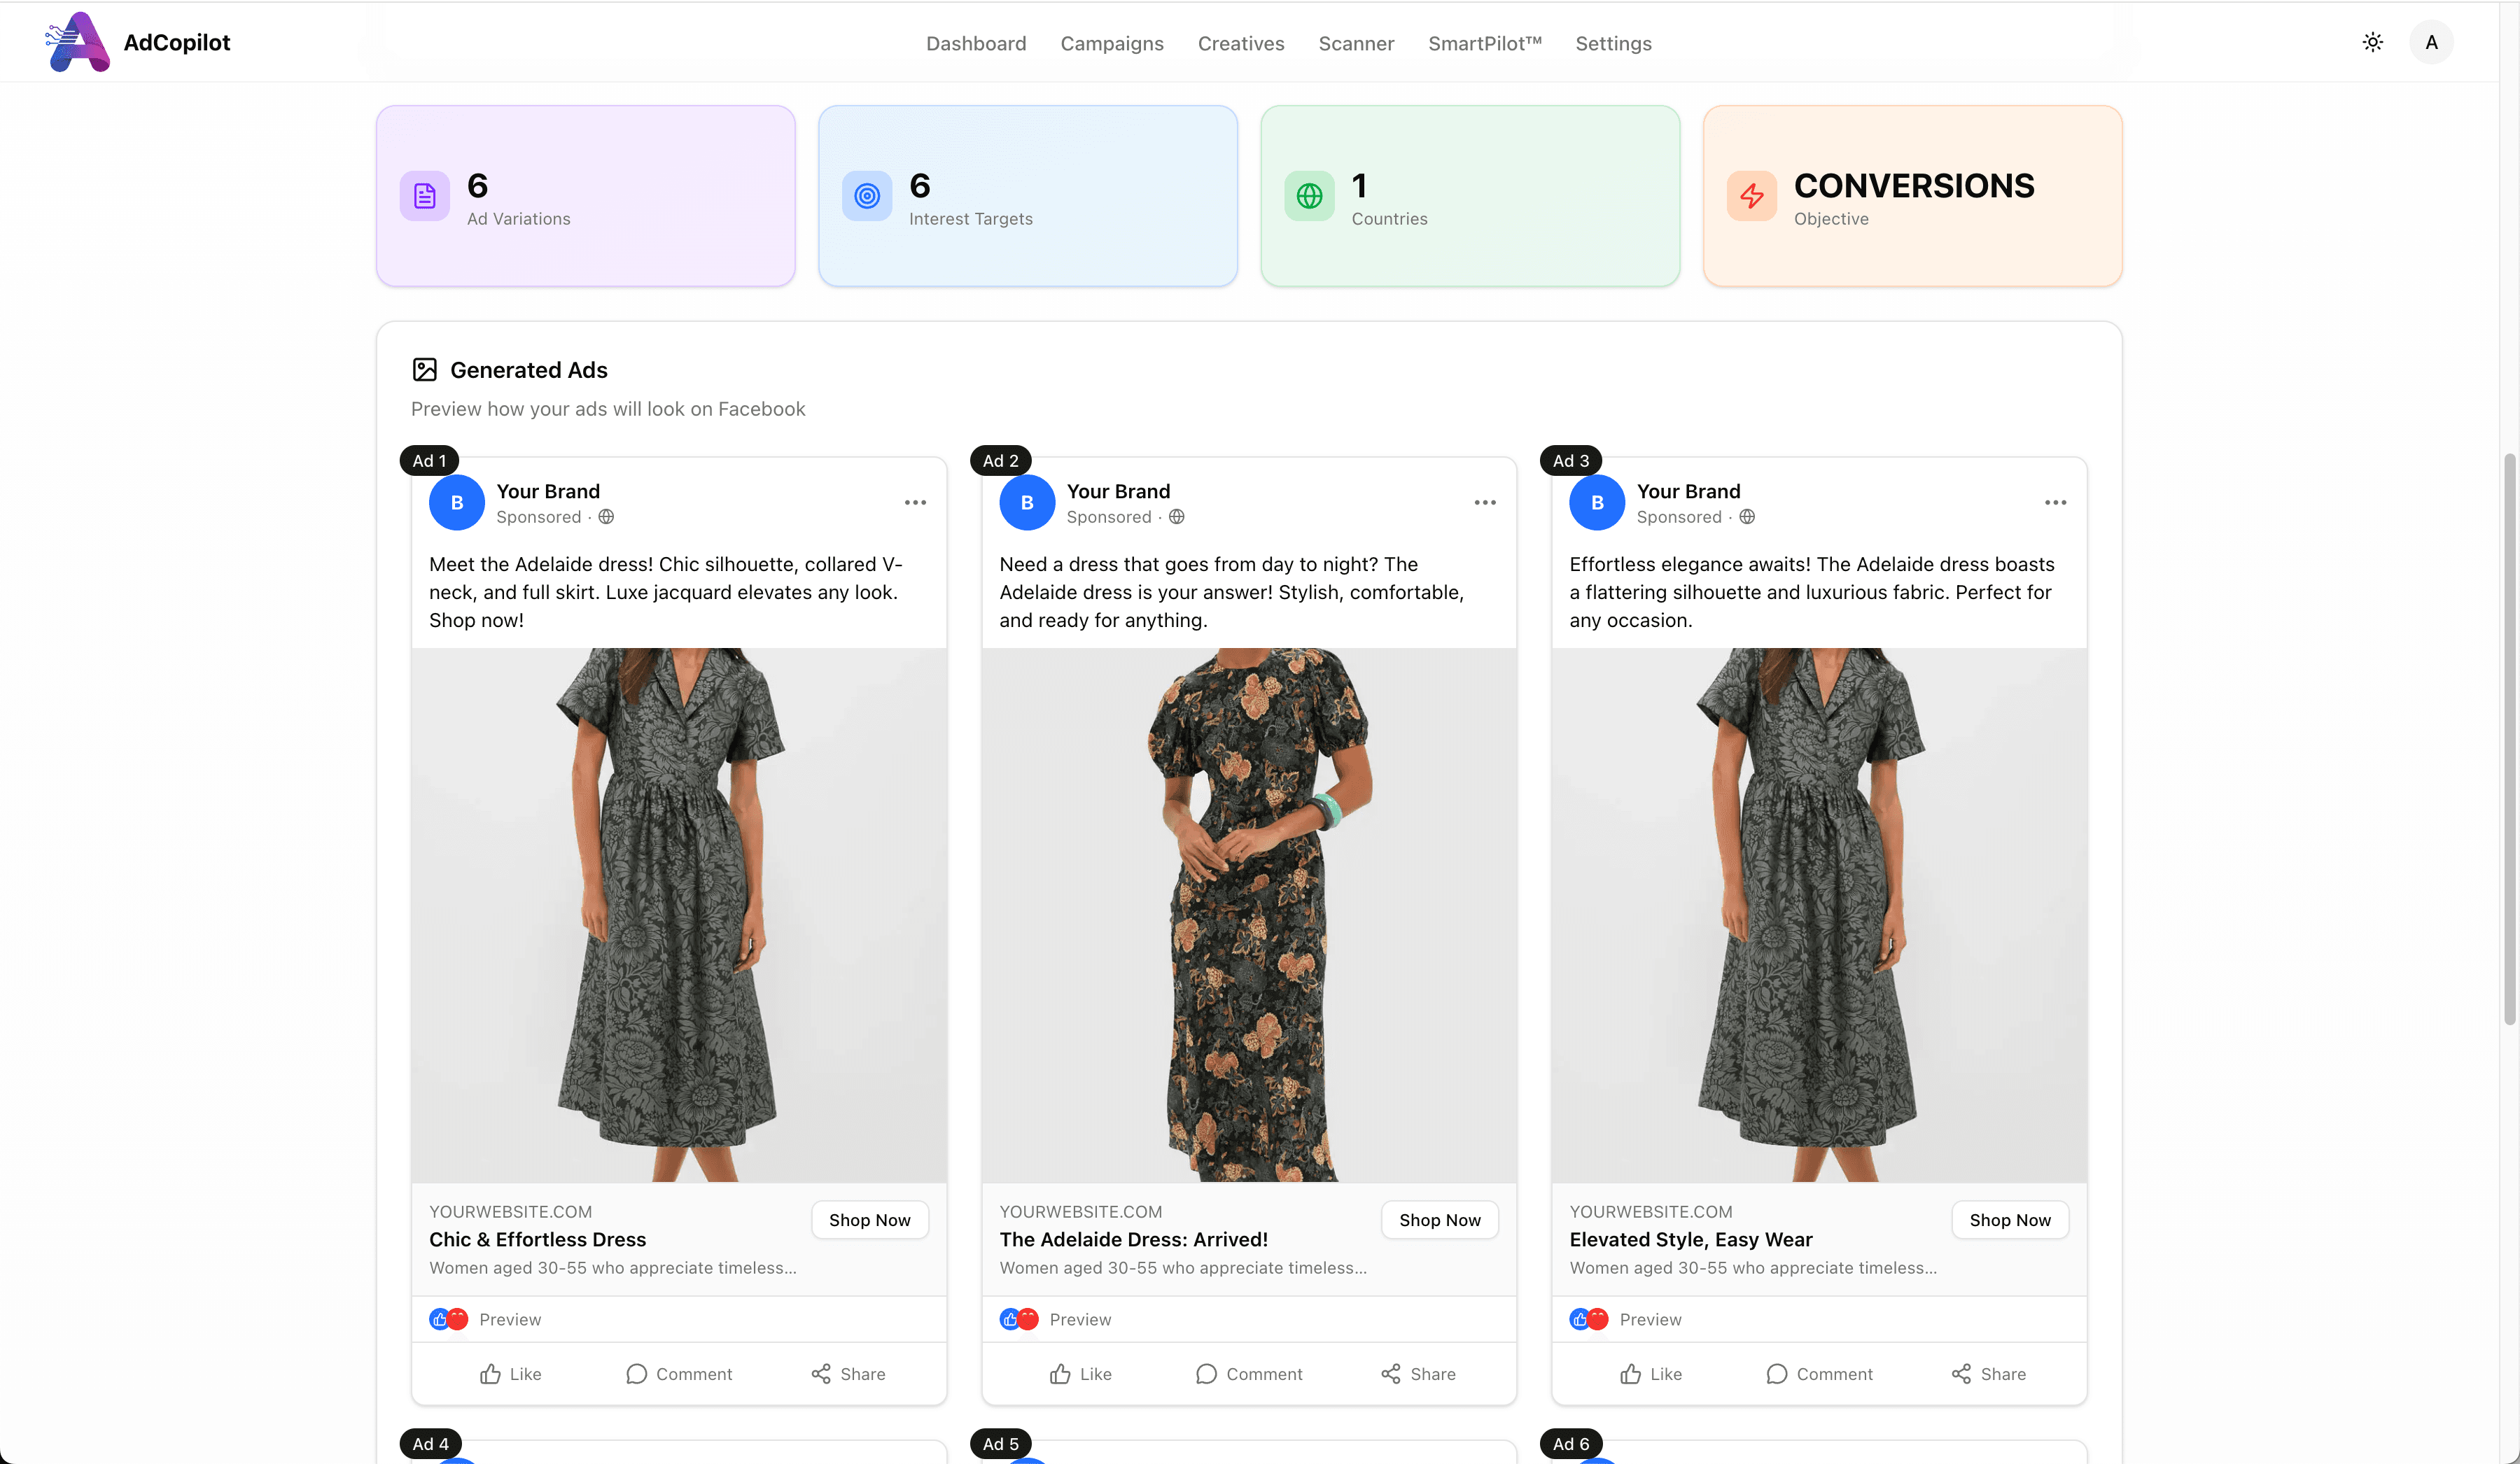Open the three-dot menu on Ad 1
Viewport: 2520px width, 1464px height.
(x=915, y=503)
